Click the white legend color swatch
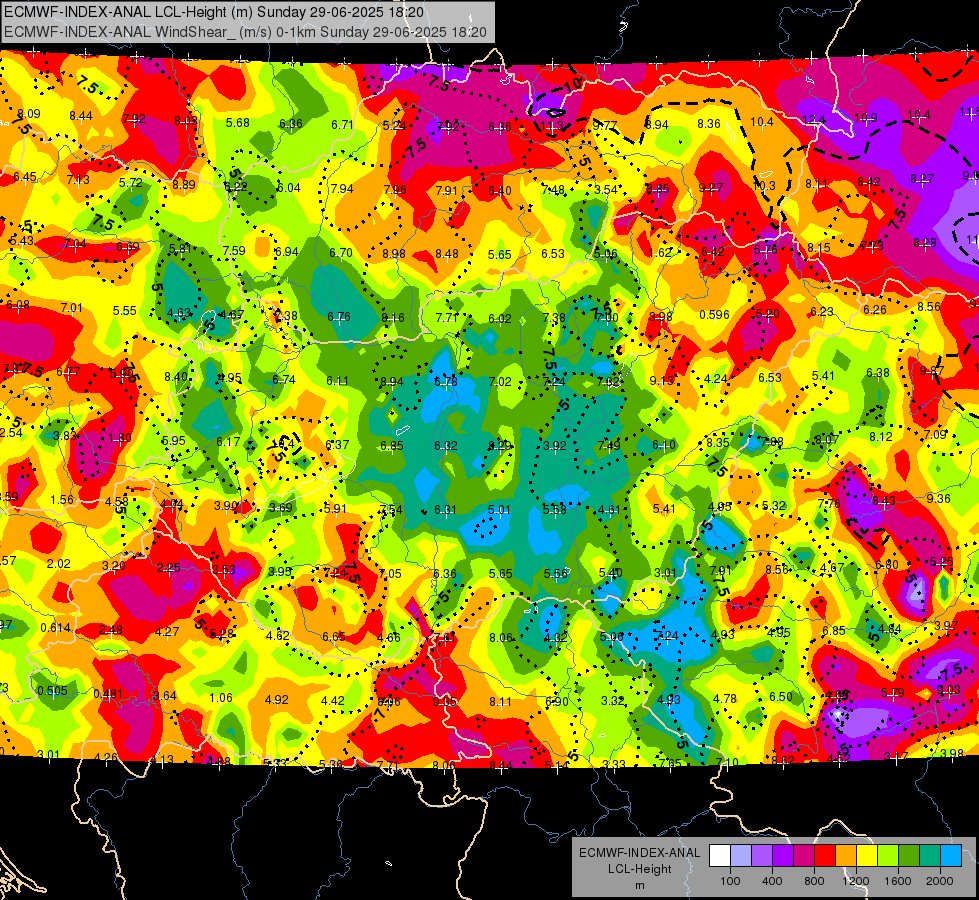The width and height of the screenshot is (979, 900). 720,856
